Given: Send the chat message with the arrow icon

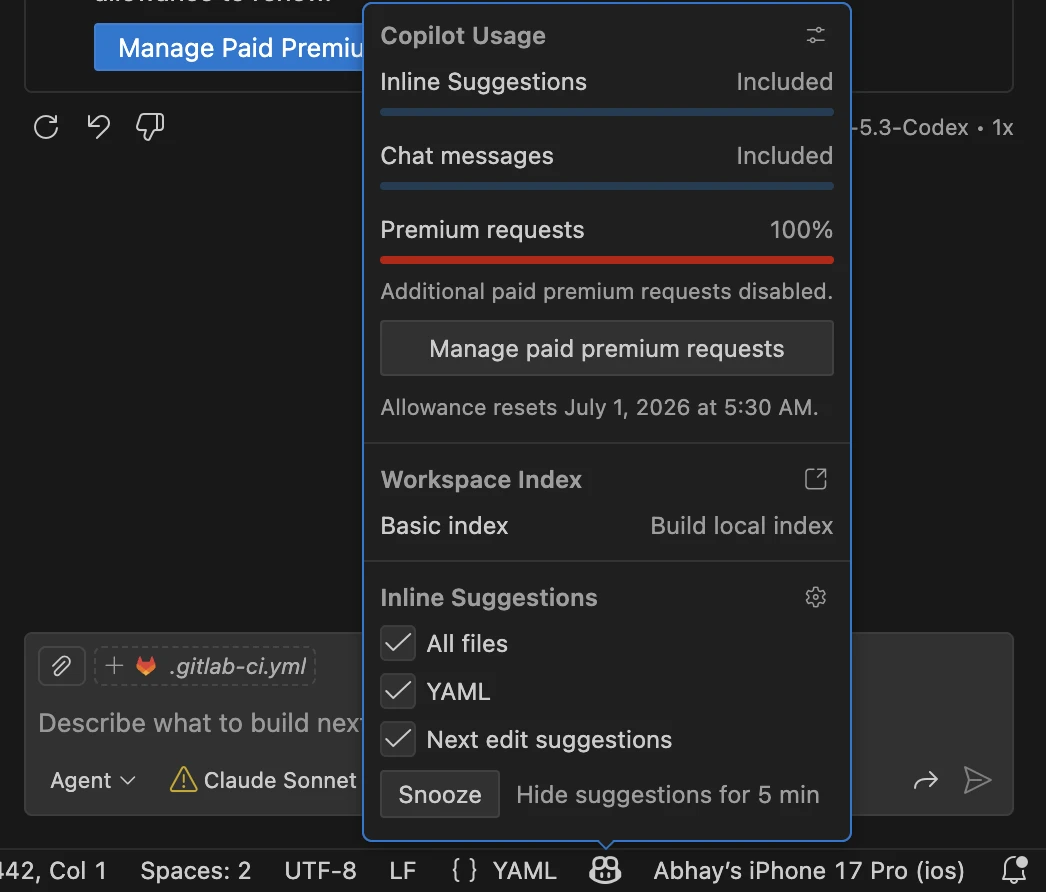Looking at the screenshot, I should [x=977, y=780].
